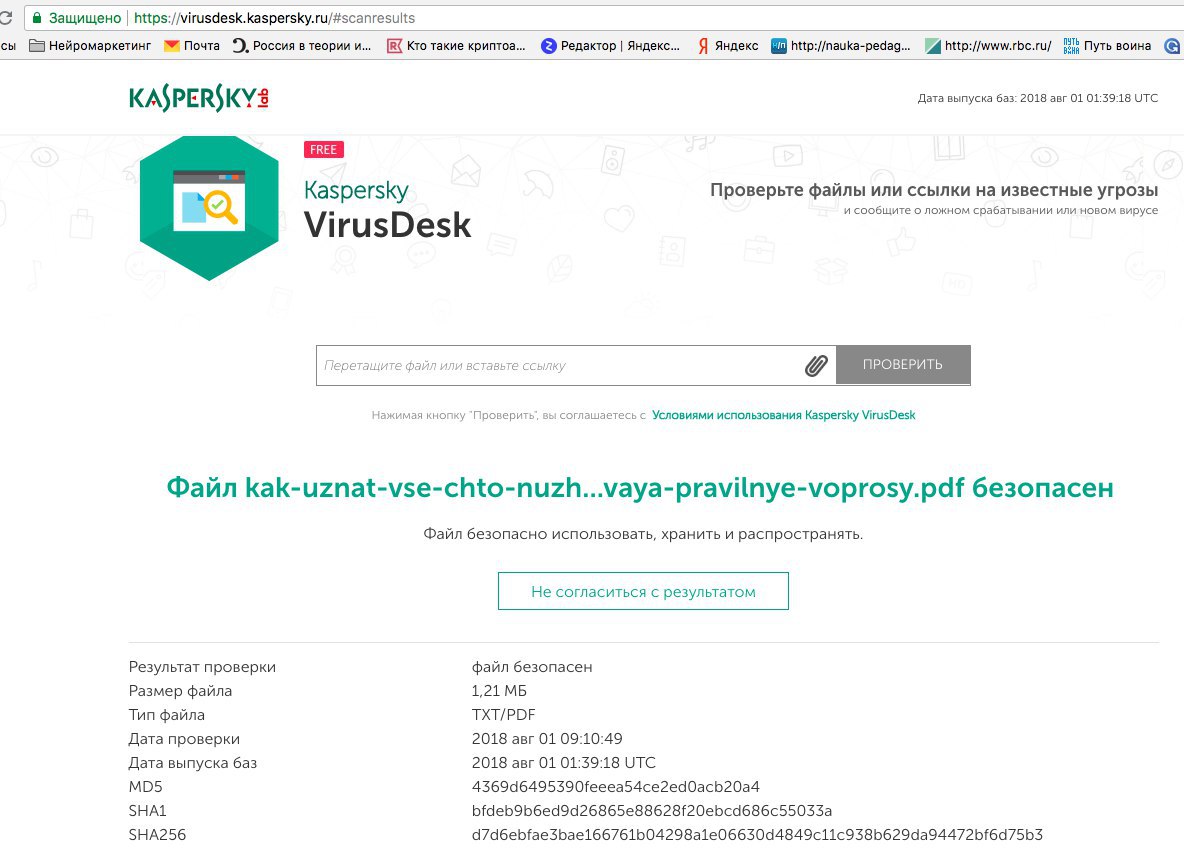The height and width of the screenshot is (863, 1184).
Task: Click the 'Размер файла' label
Action: click(180, 691)
